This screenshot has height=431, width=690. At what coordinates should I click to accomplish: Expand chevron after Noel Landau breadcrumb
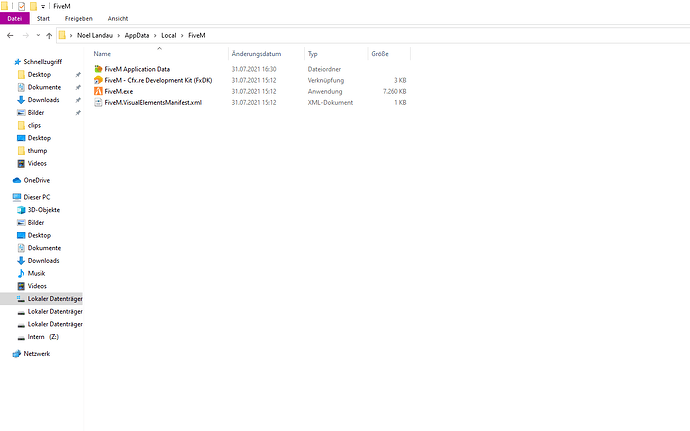[119, 35]
